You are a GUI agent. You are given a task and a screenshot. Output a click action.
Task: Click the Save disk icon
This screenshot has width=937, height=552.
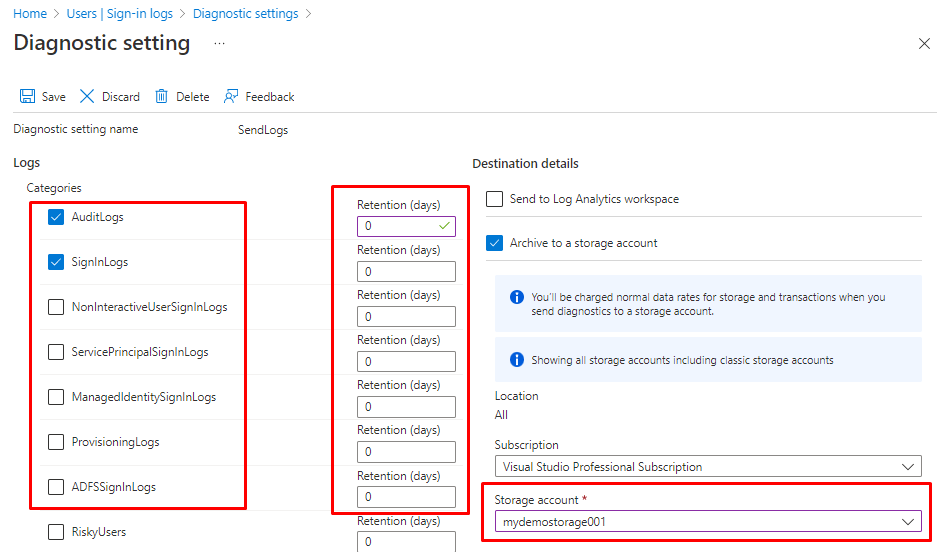point(28,97)
